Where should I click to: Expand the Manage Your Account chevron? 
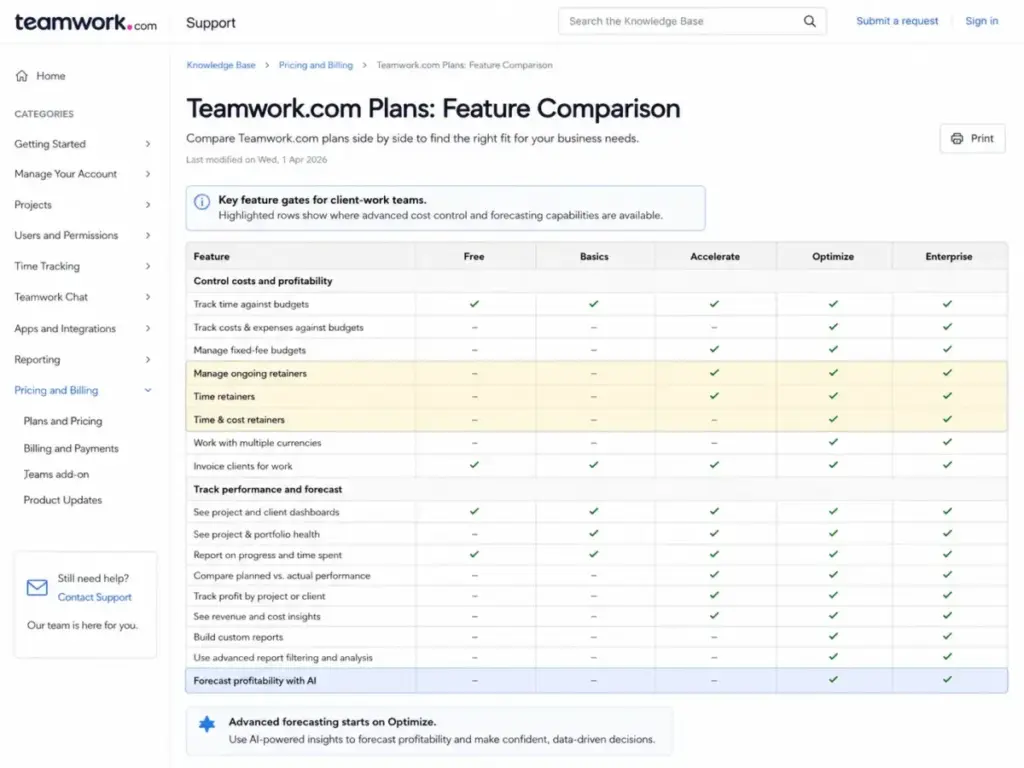pos(148,174)
